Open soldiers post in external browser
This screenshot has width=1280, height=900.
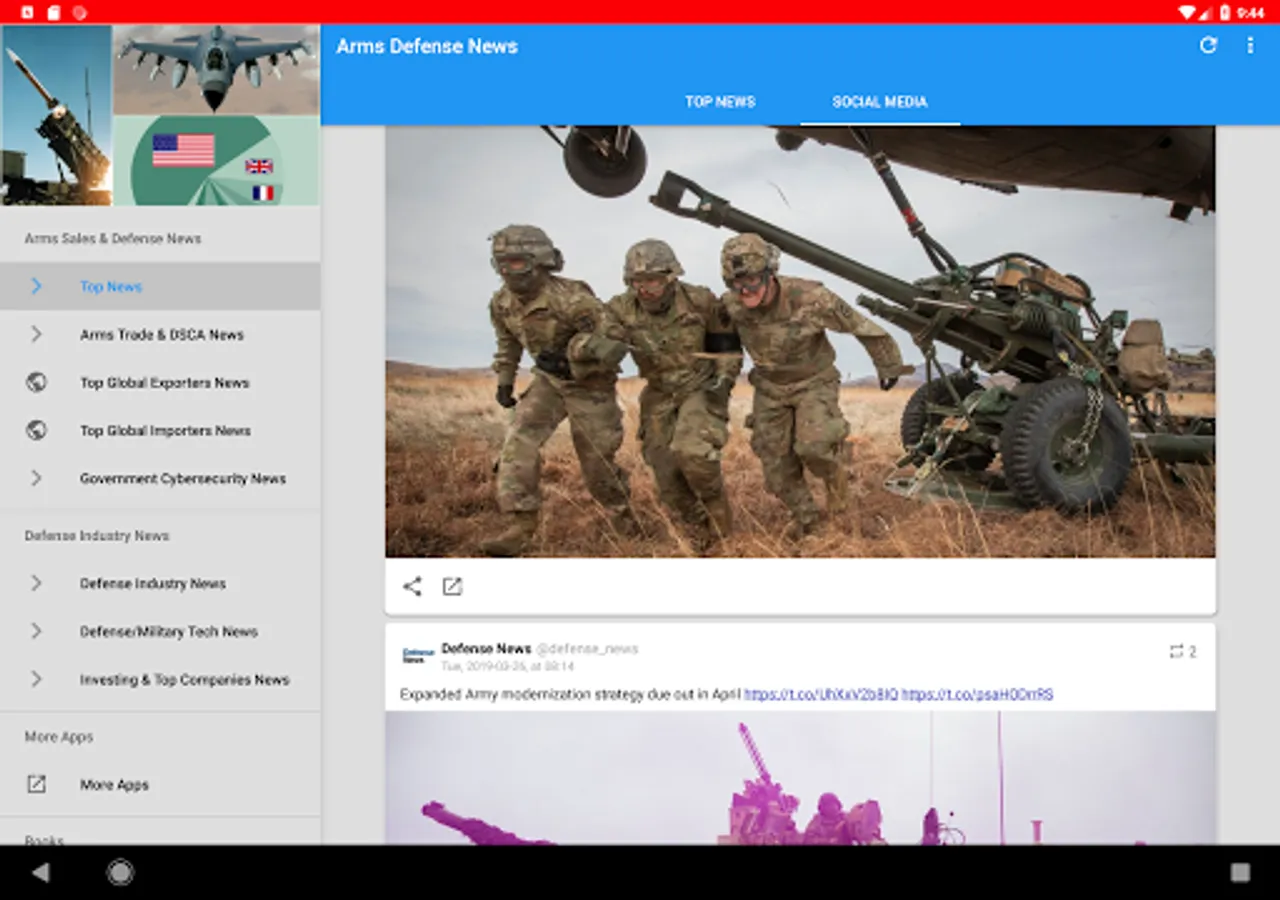tap(452, 586)
